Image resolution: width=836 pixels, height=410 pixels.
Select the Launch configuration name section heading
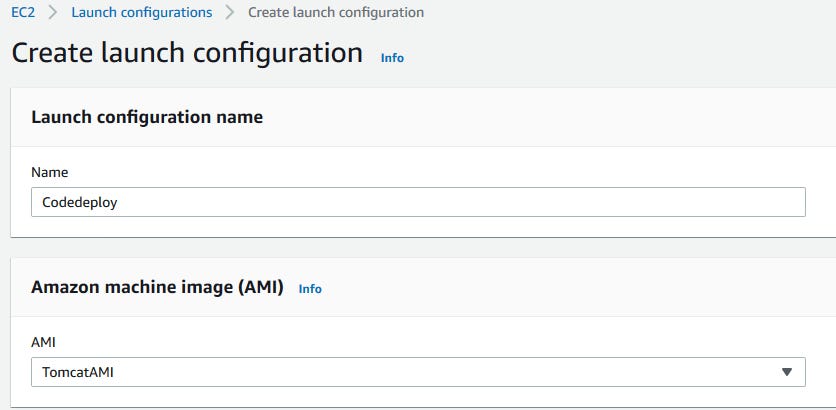[147, 117]
